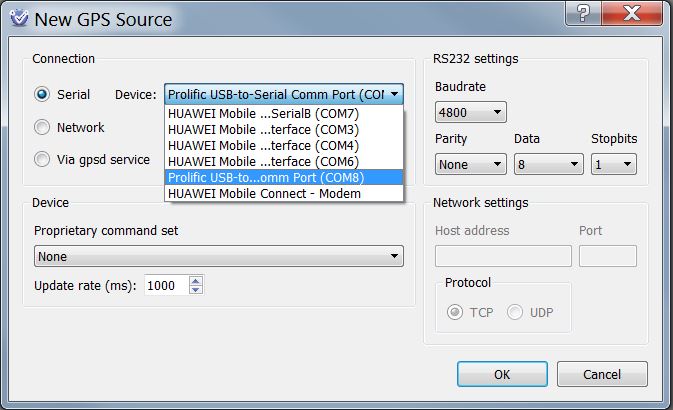Click the help question mark button
The width and height of the screenshot is (673, 410).
(581, 13)
